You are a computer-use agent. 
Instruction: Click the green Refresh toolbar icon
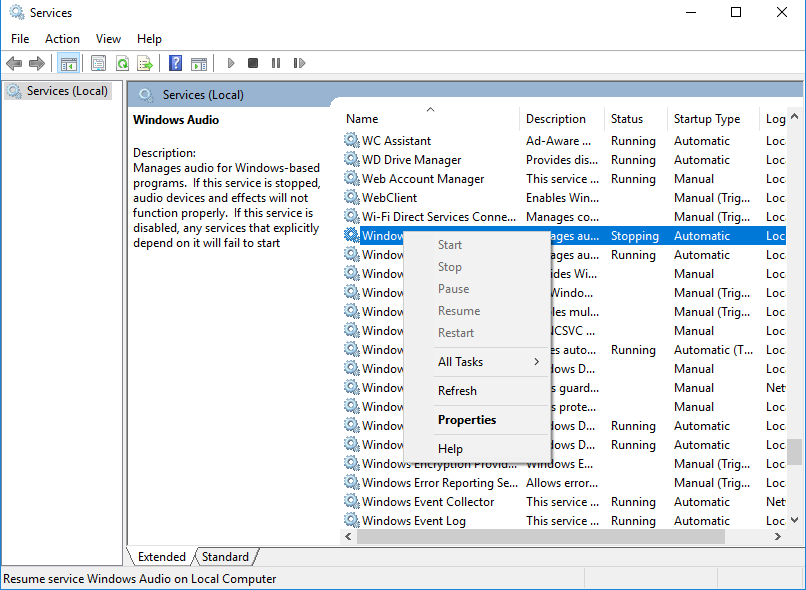coord(122,63)
